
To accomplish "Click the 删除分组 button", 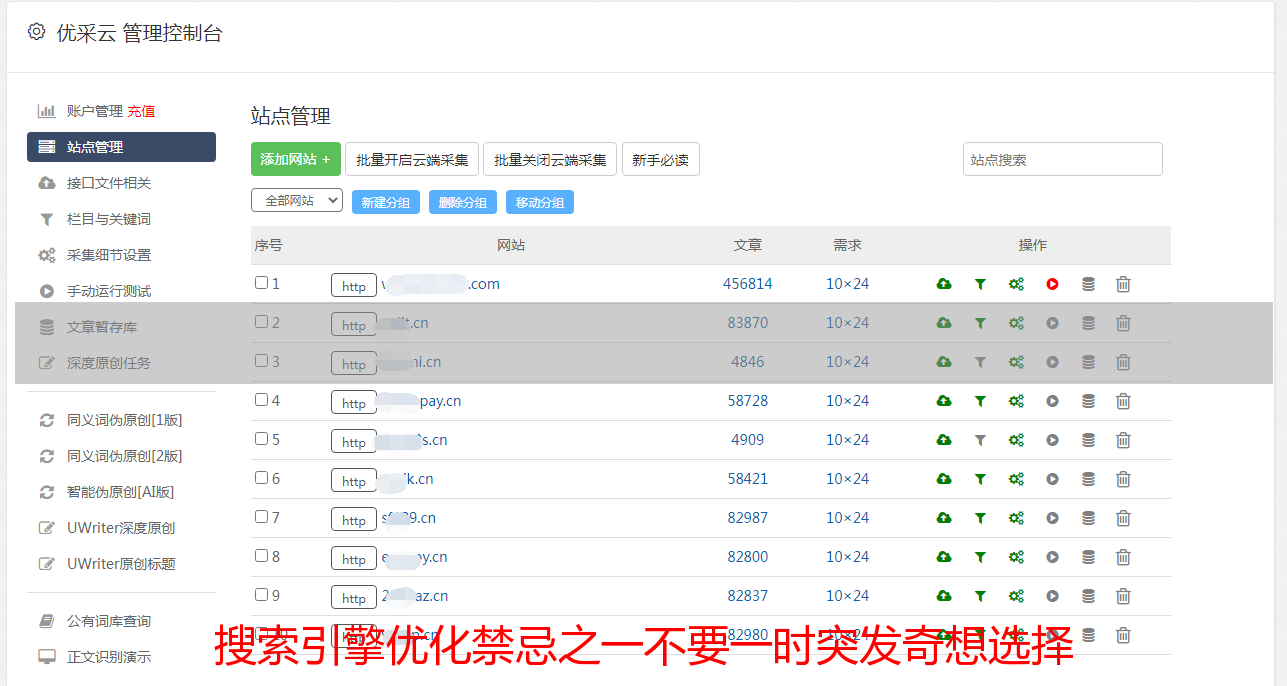I will pyautogui.click(x=463, y=202).
